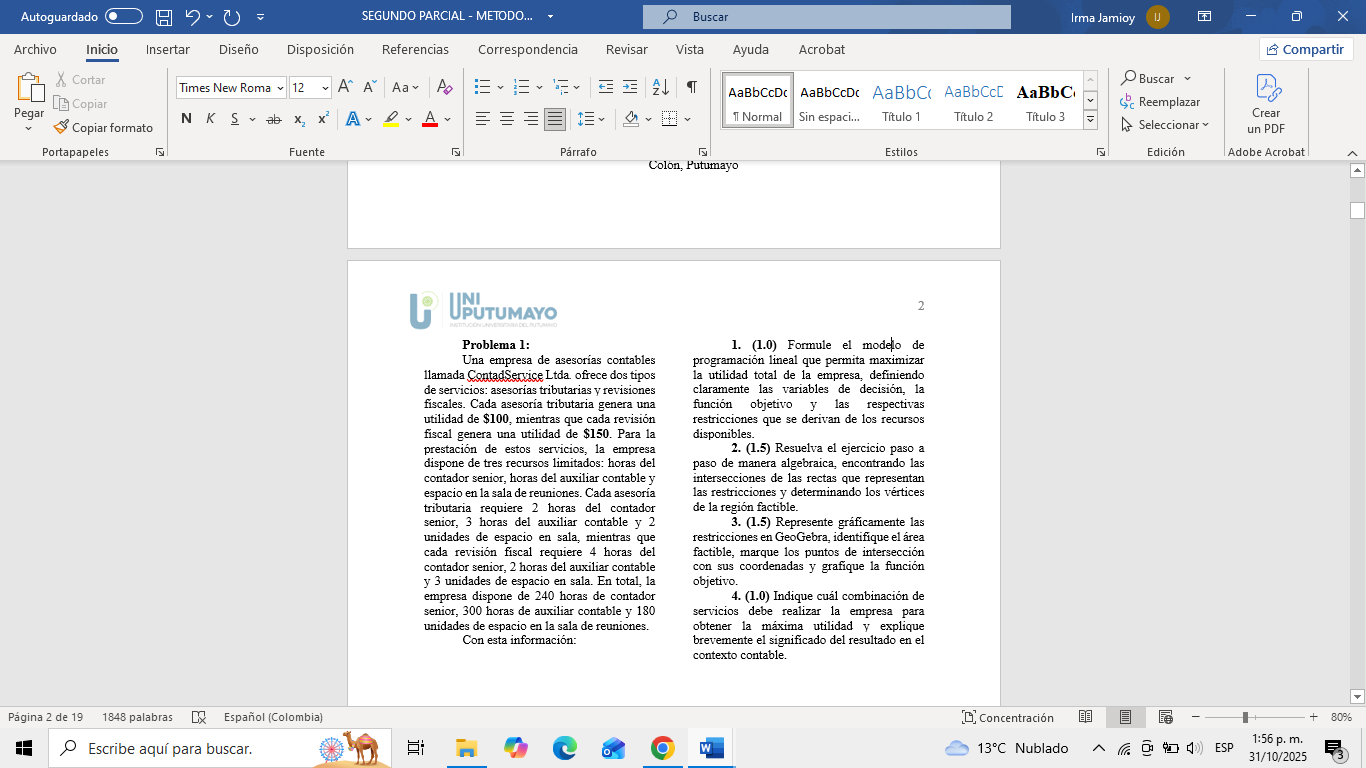Launch Chrome from the taskbar
This screenshot has width=1366, height=768.
[x=663, y=747]
